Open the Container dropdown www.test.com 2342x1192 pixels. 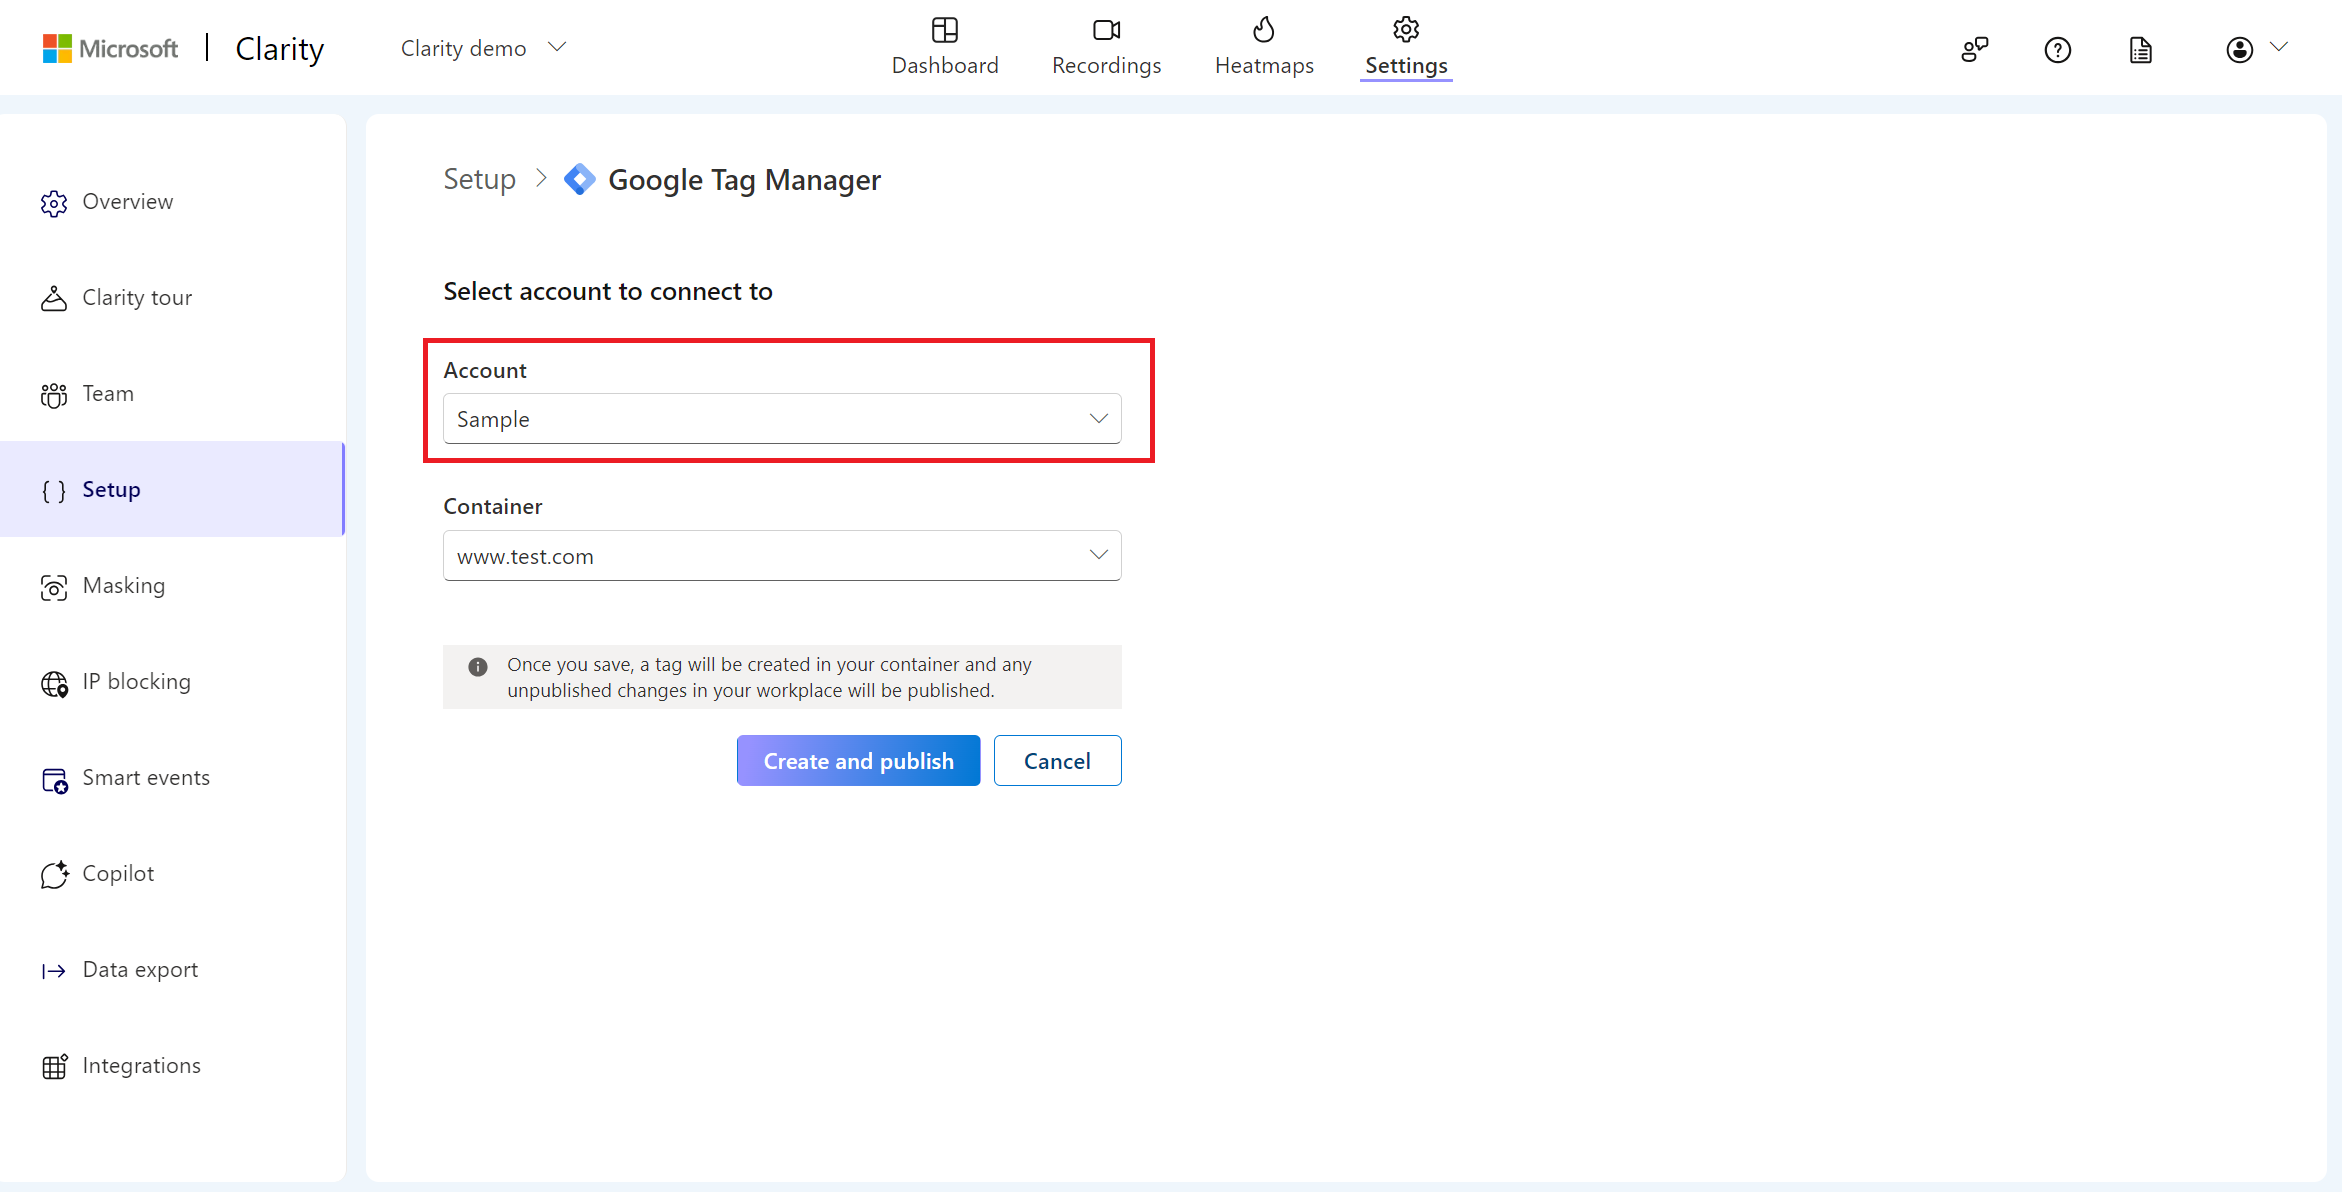[x=782, y=556]
